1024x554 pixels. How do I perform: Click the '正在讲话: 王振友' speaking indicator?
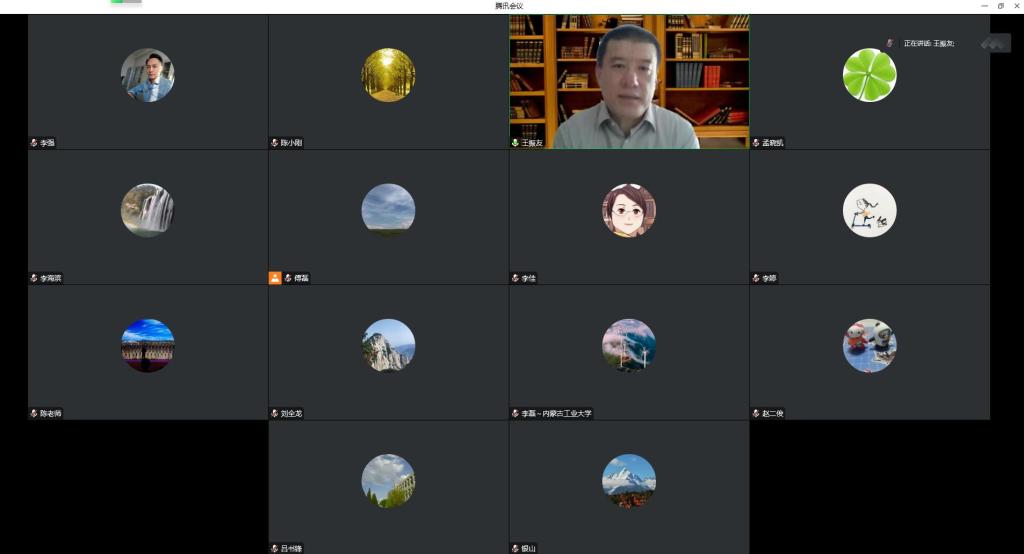click(928, 43)
